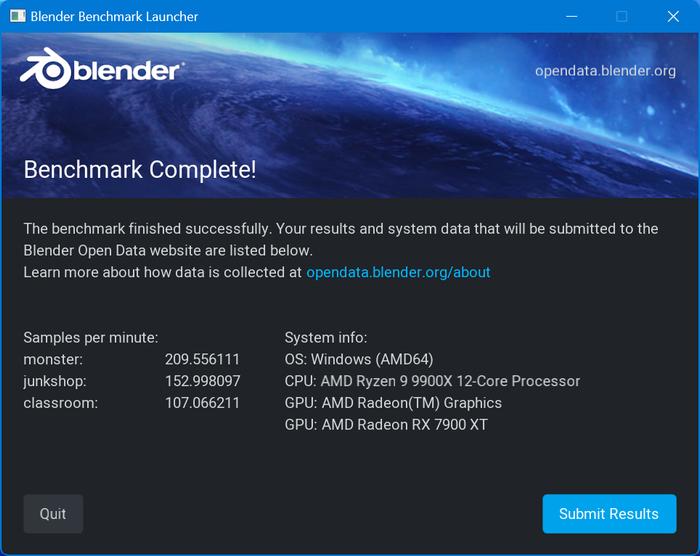Click the Blender logo in the banner
The height and width of the screenshot is (556, 700).
click(x=102, y=69)
